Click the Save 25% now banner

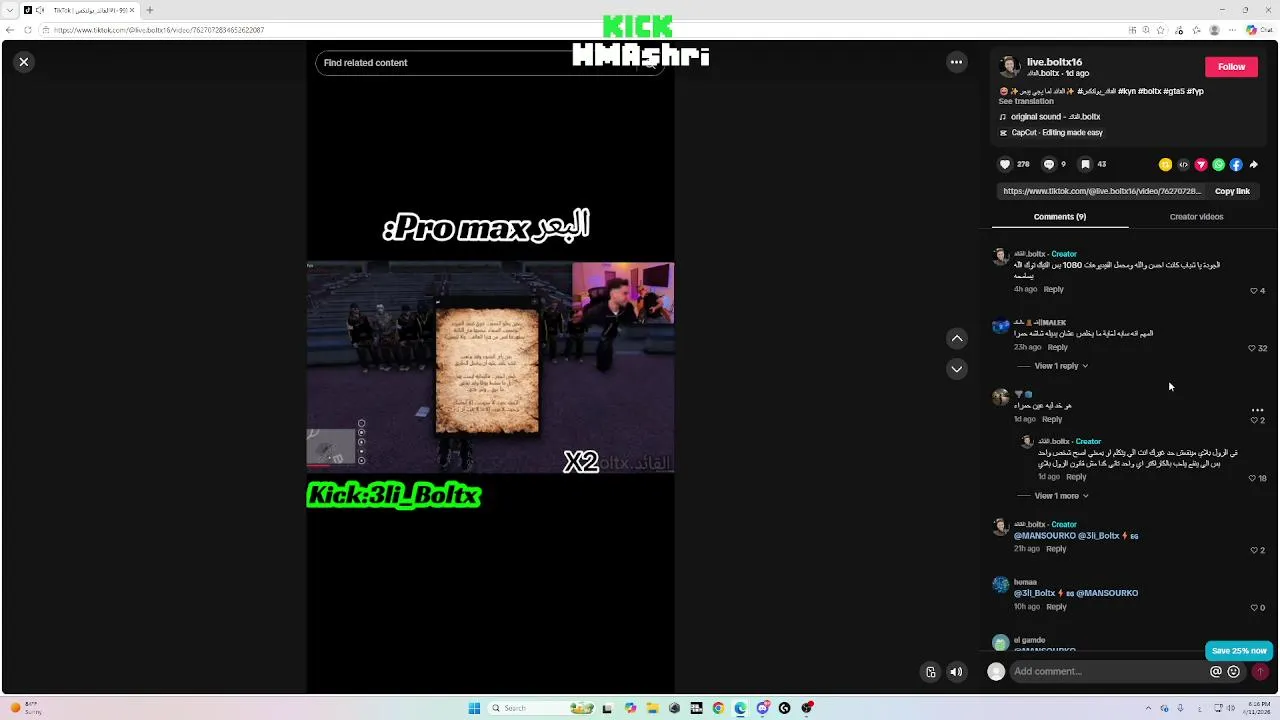pos(1239,651)
